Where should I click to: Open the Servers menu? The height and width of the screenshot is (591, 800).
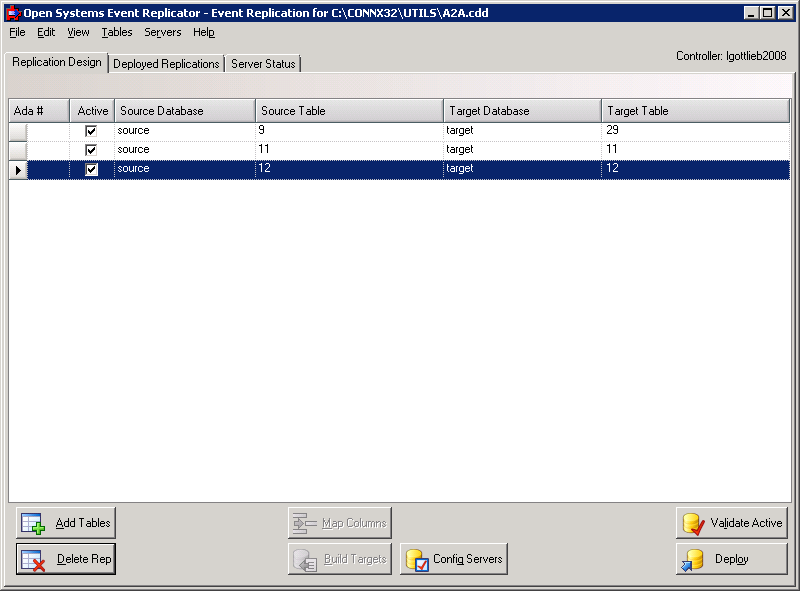(162, 32)
